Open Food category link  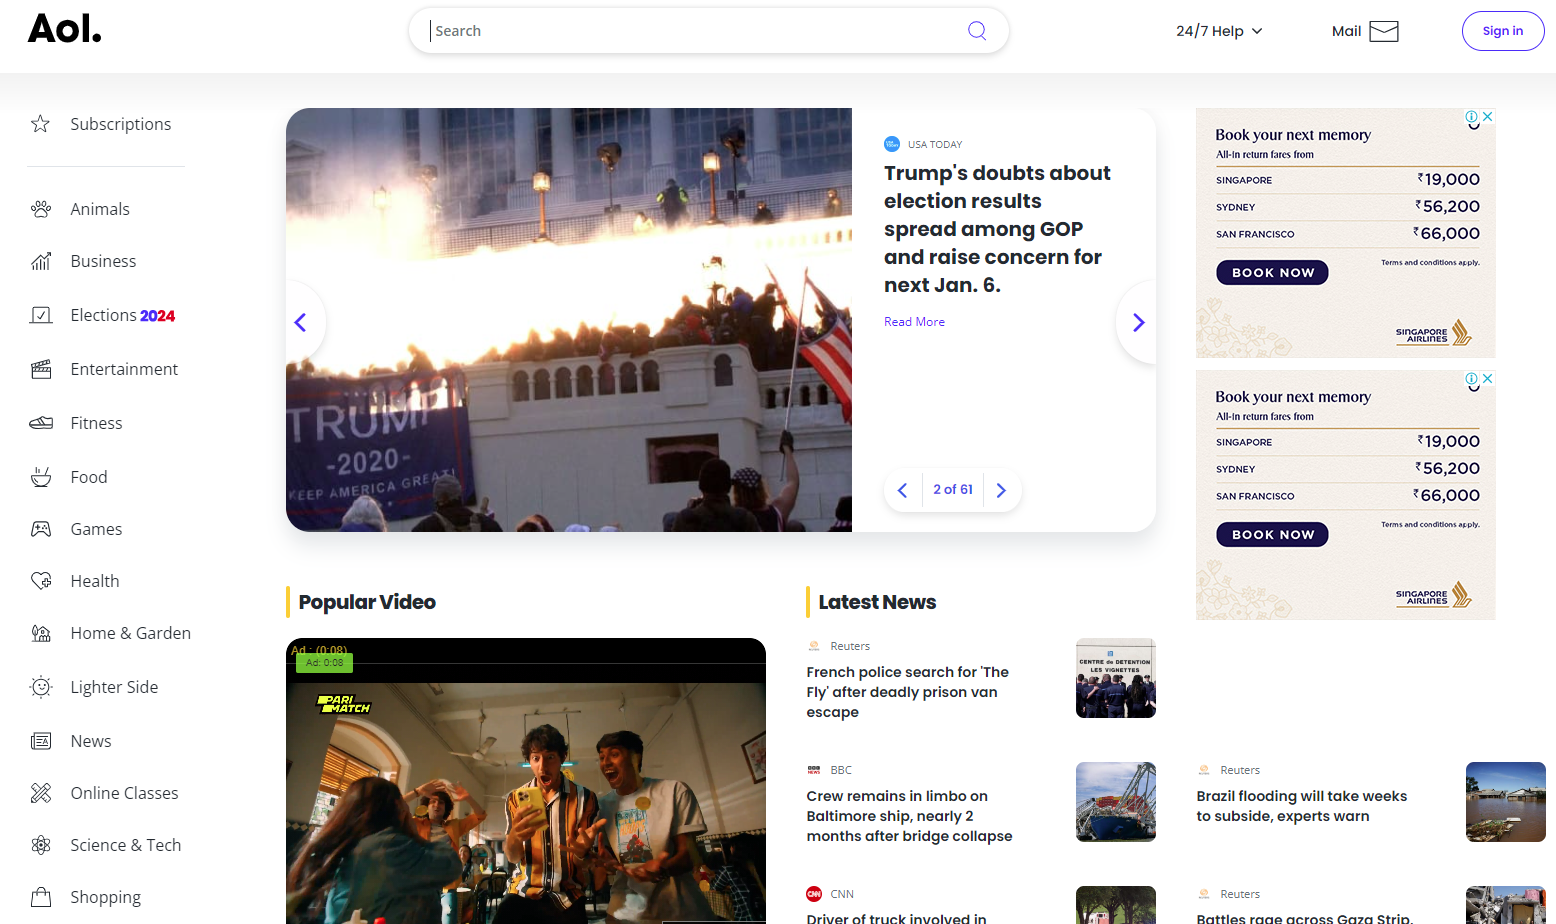[x=89, y=477]
